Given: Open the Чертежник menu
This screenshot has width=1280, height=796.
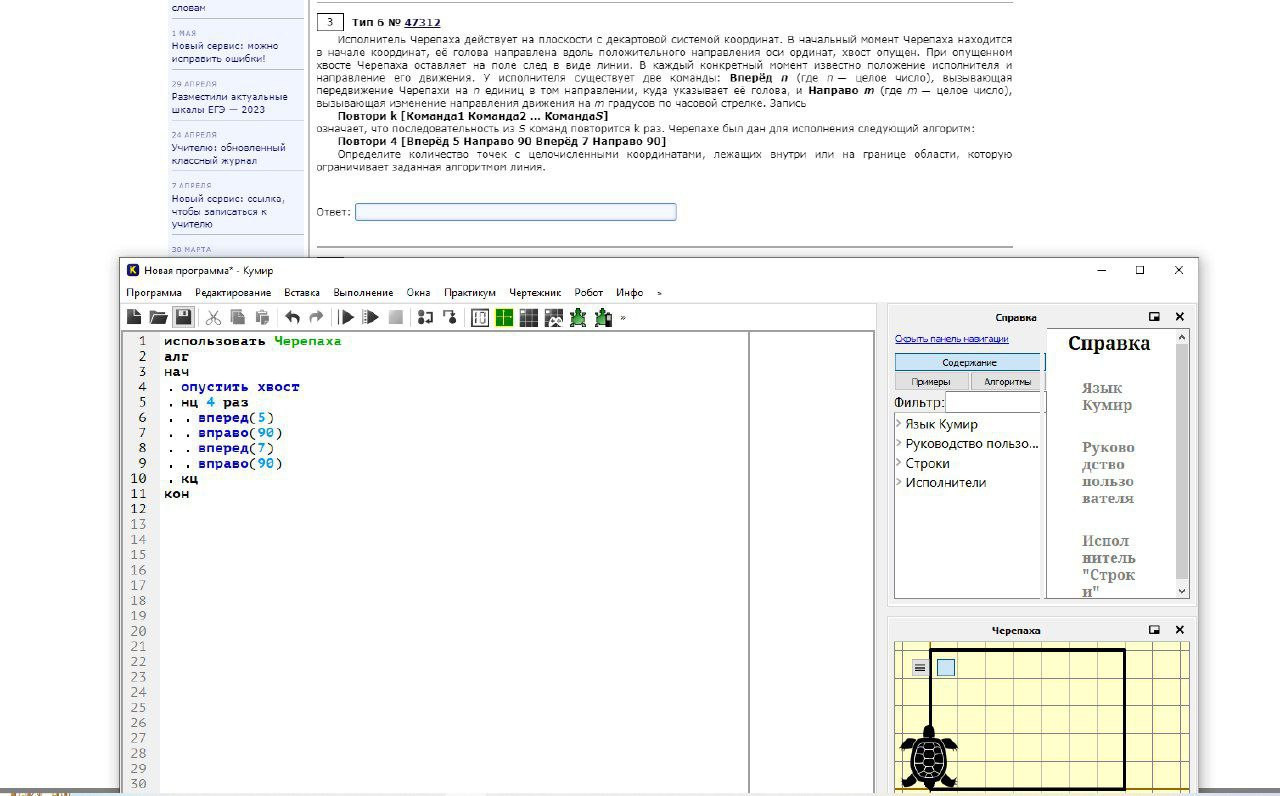Looking at the screenshot, I should (535, 293).
